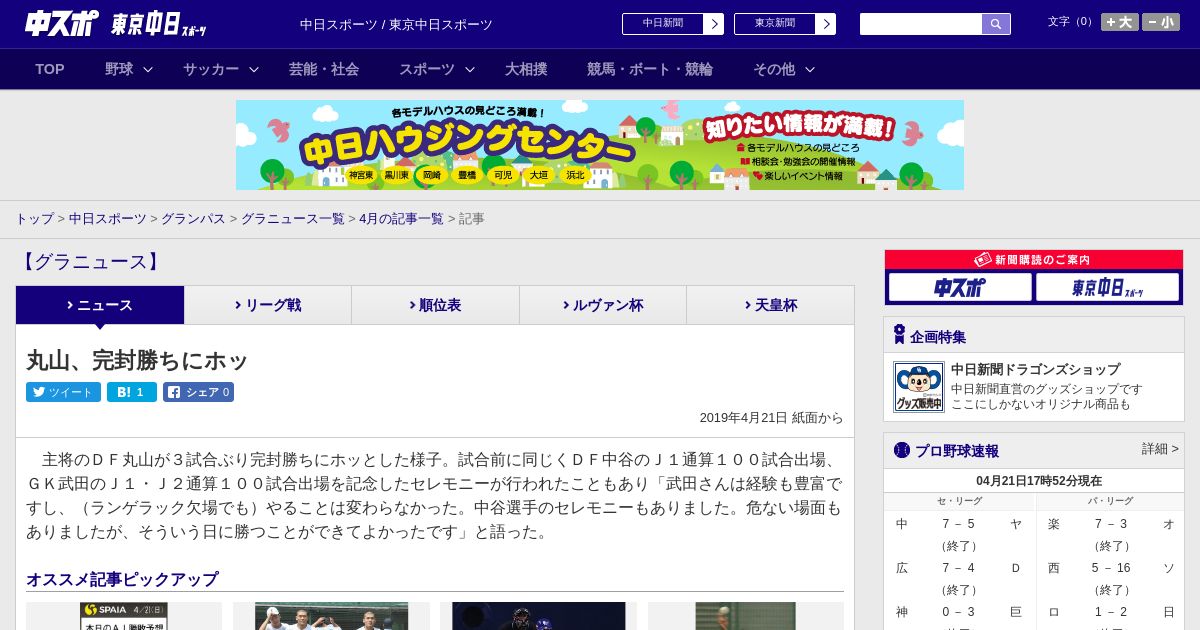Switch to the 順位表 tab

point(435,305)
